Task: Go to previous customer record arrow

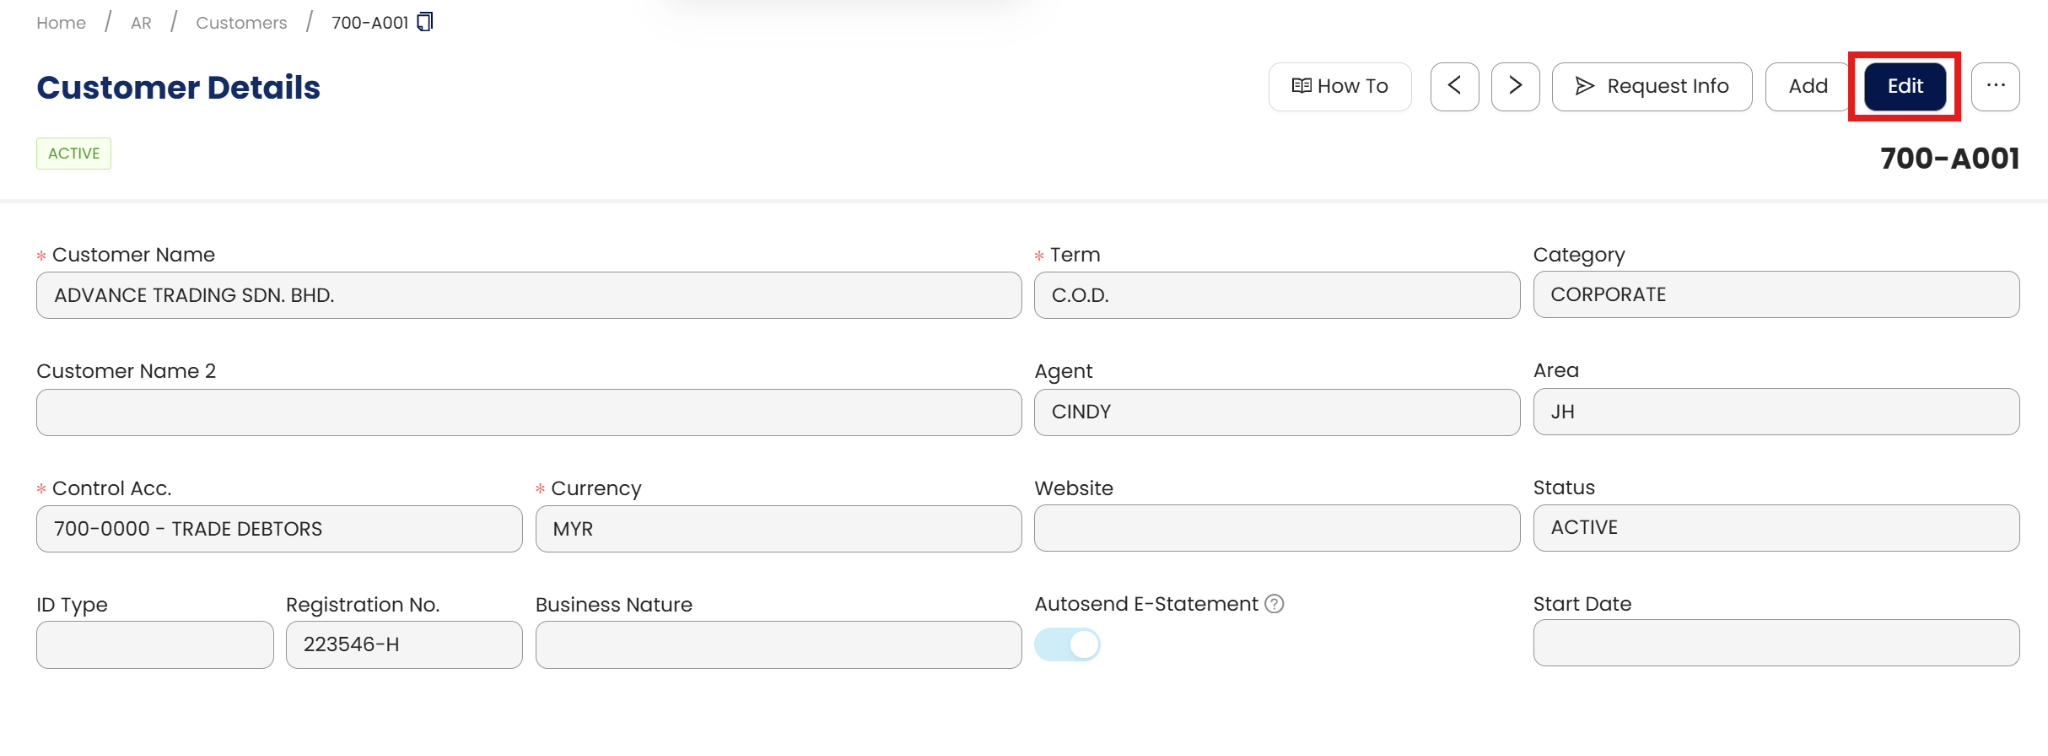Action: (1454, 86)
